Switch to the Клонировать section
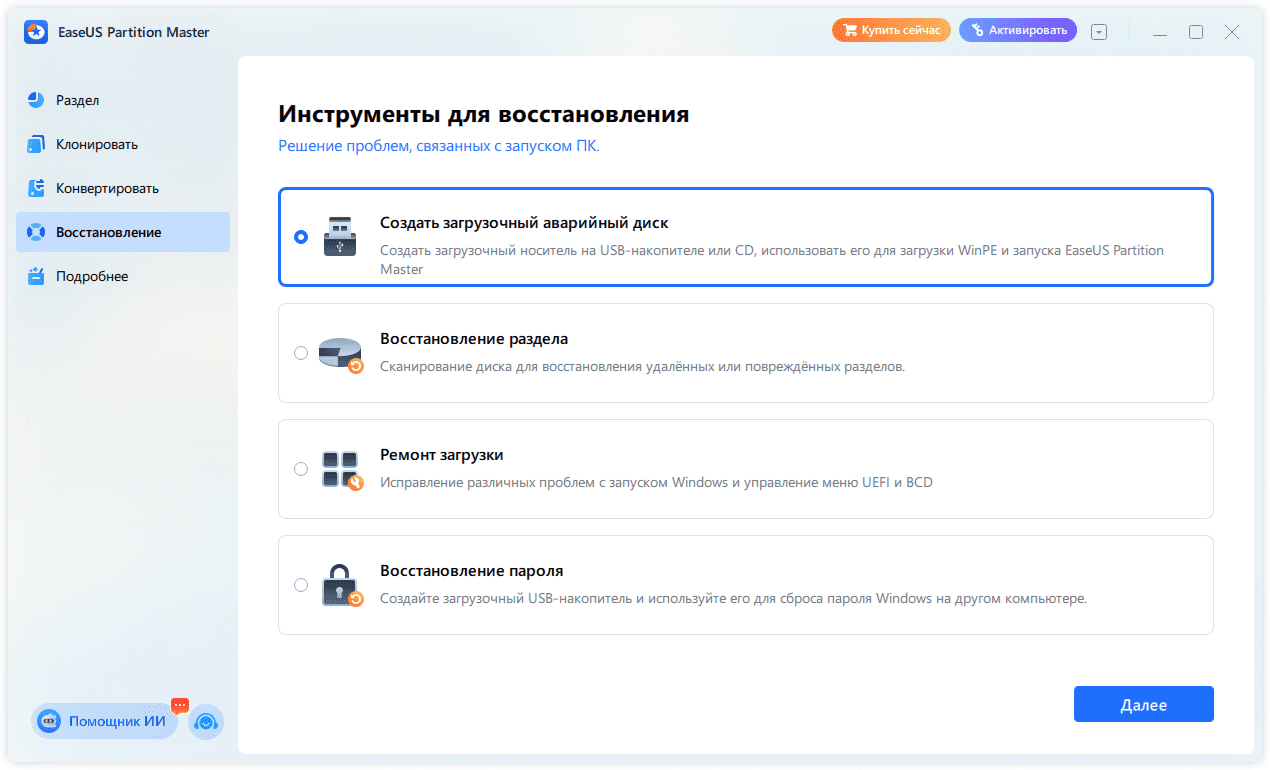The height and width of the screenshot is (770, 1270). (x=123, y=144)
